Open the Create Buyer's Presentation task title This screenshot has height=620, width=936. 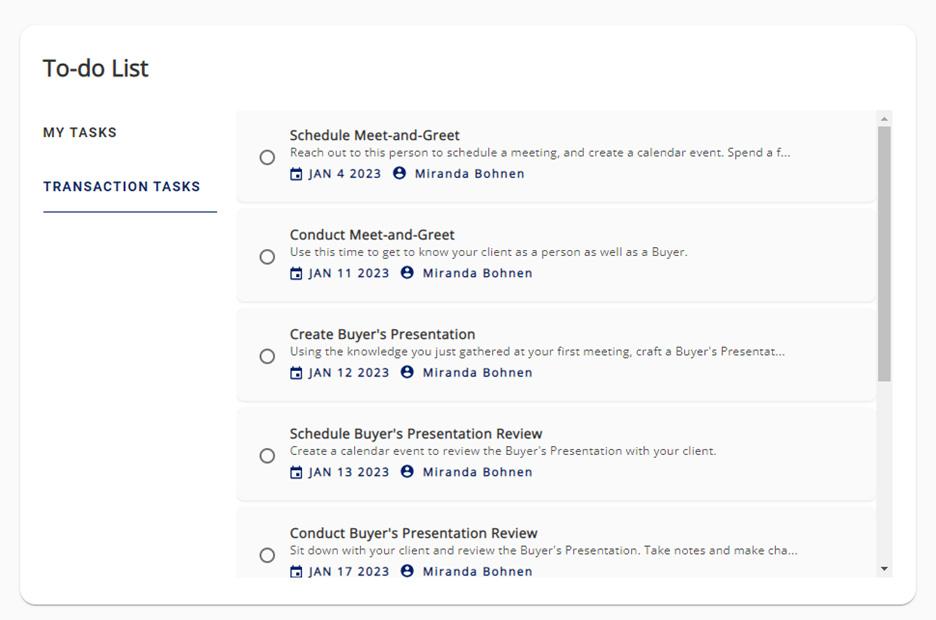(x=383, y=334)
